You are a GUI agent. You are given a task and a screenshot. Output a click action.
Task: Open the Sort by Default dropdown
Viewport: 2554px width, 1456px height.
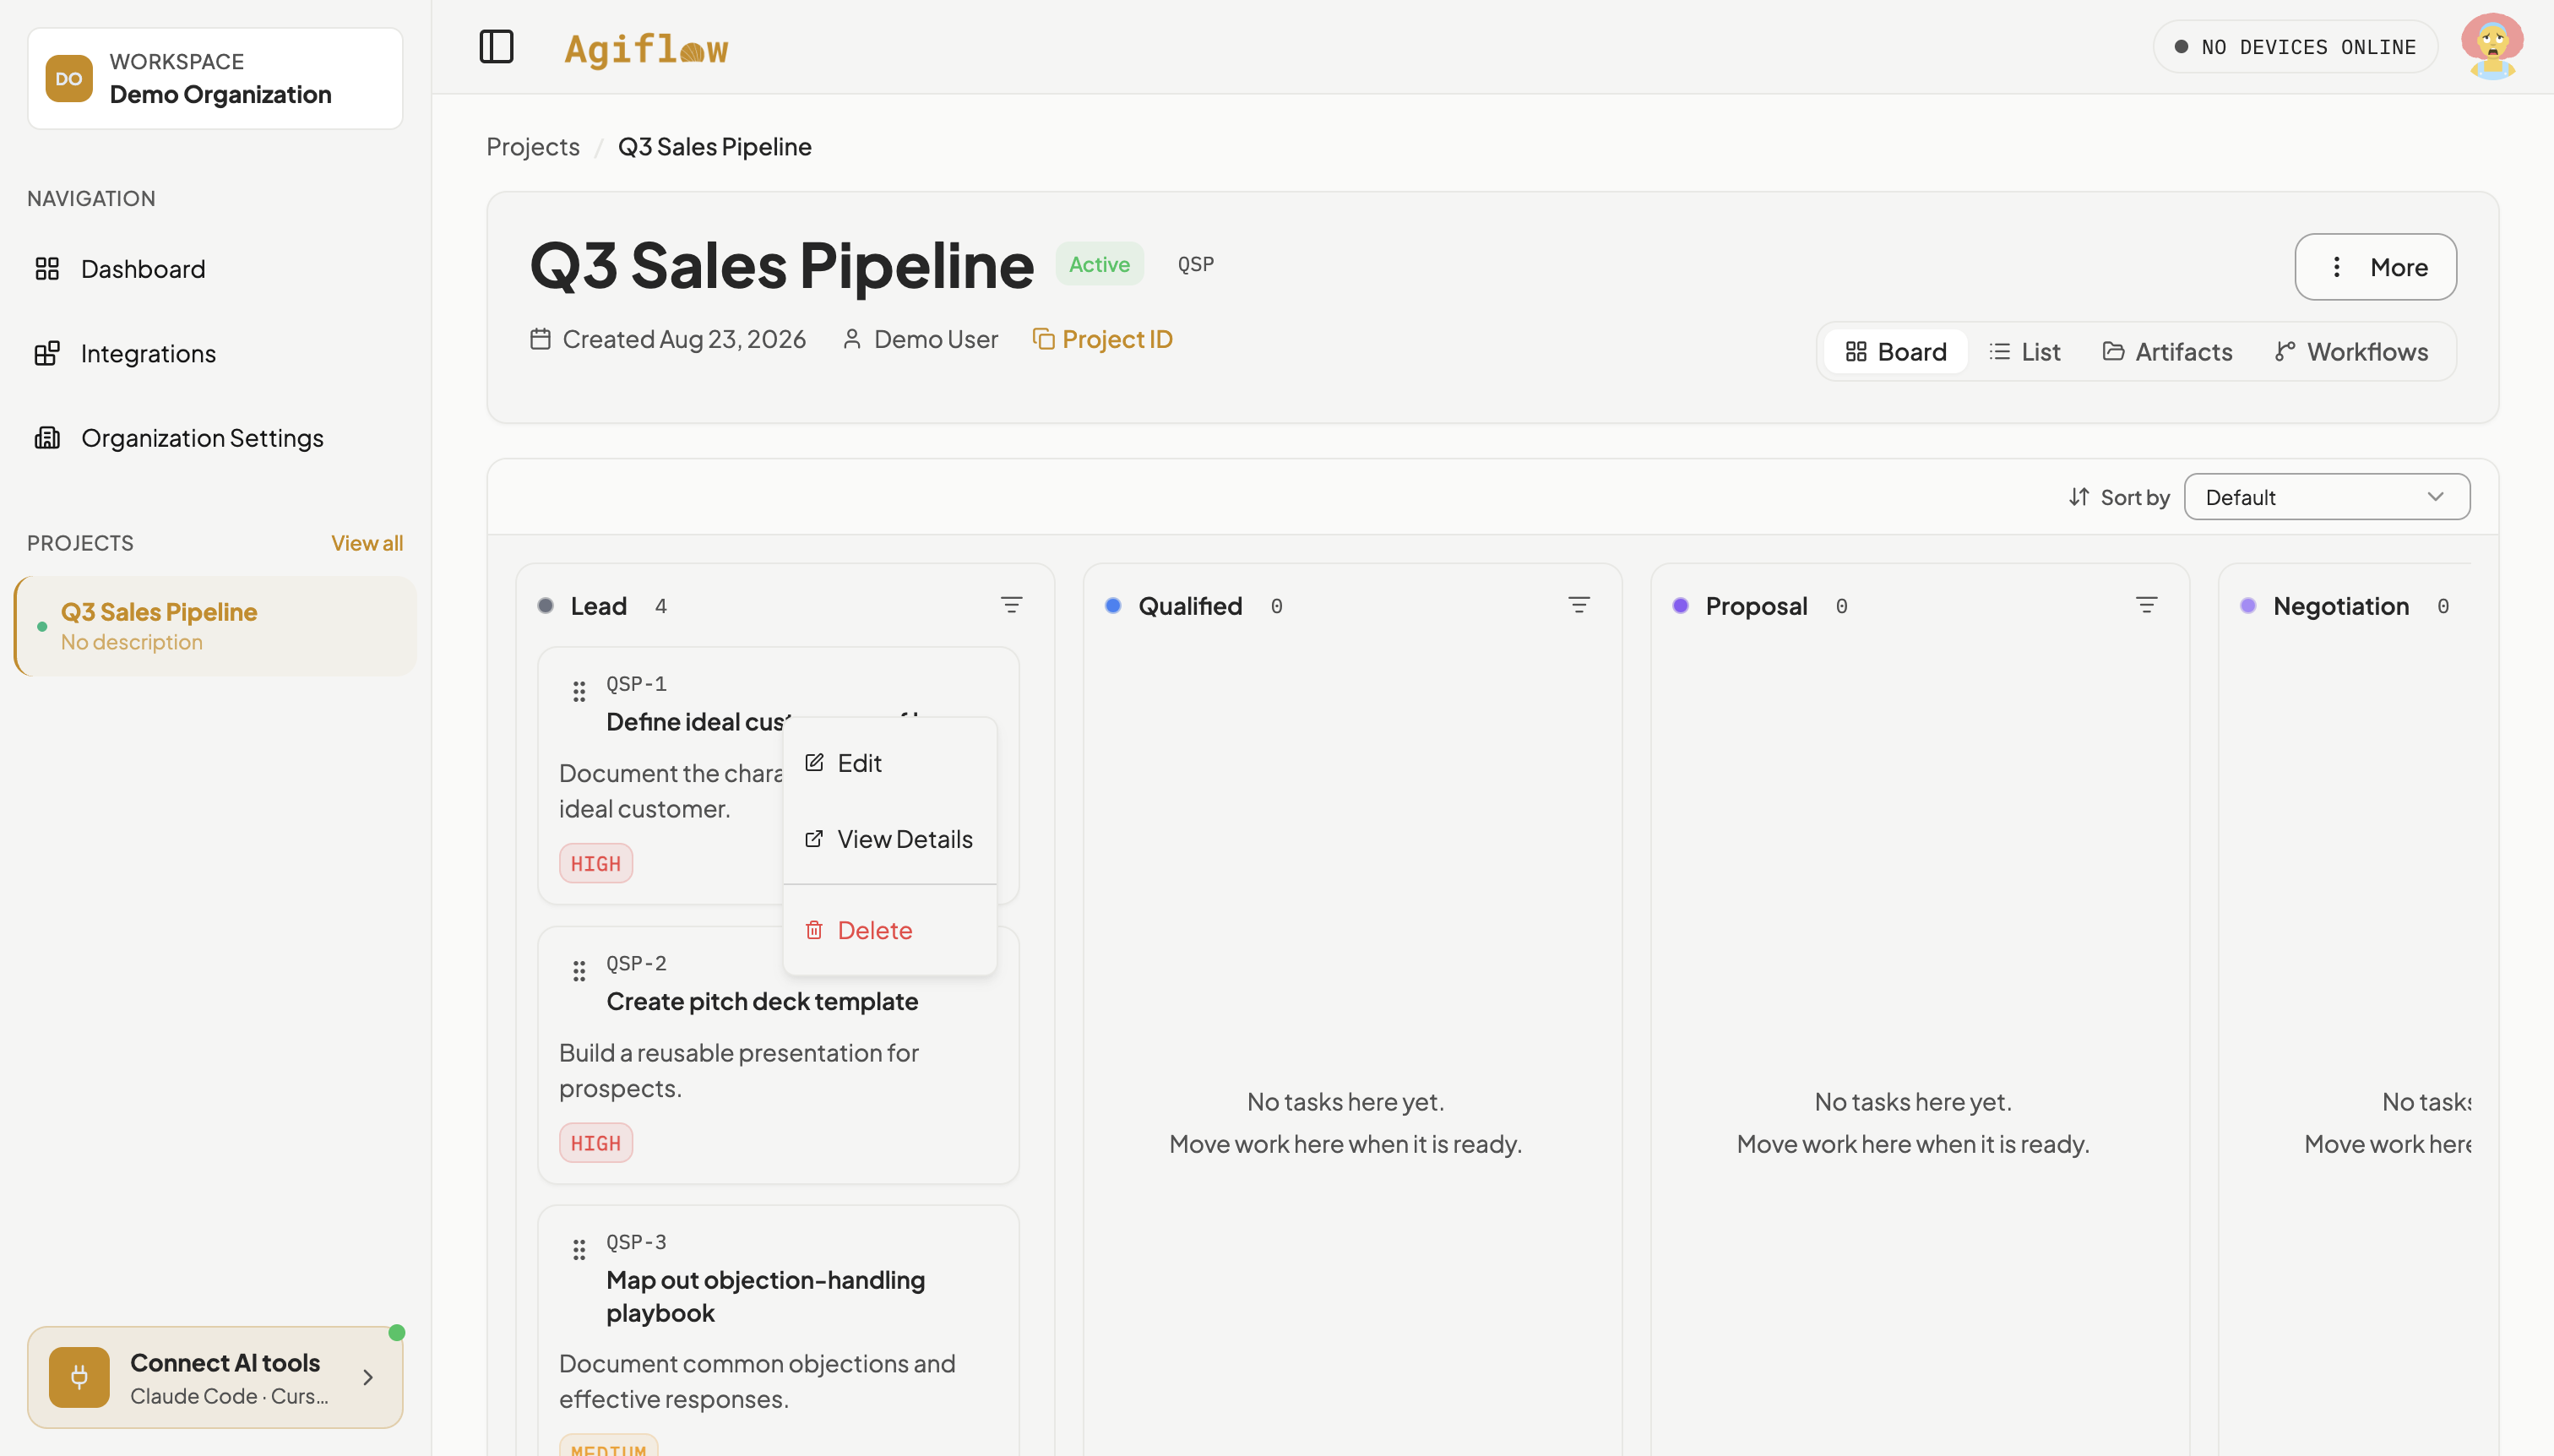(2327, 497)
